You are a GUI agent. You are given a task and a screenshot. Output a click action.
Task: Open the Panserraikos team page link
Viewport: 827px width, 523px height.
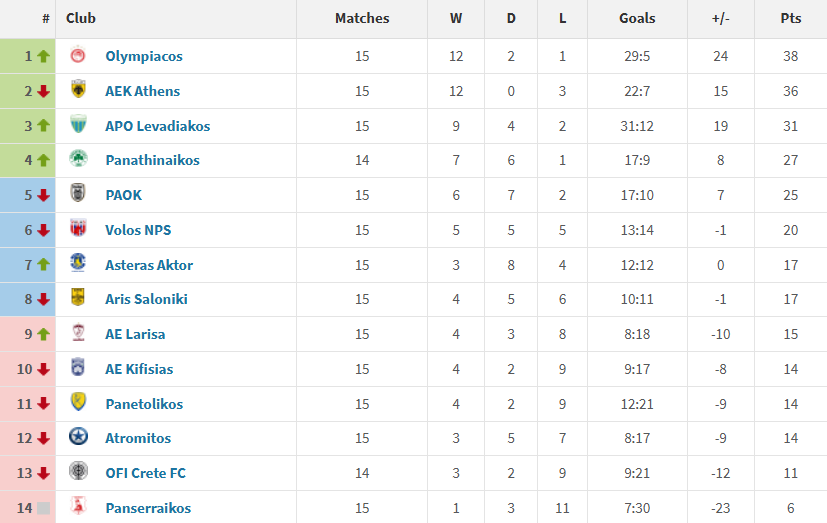(x=148, y=508)
